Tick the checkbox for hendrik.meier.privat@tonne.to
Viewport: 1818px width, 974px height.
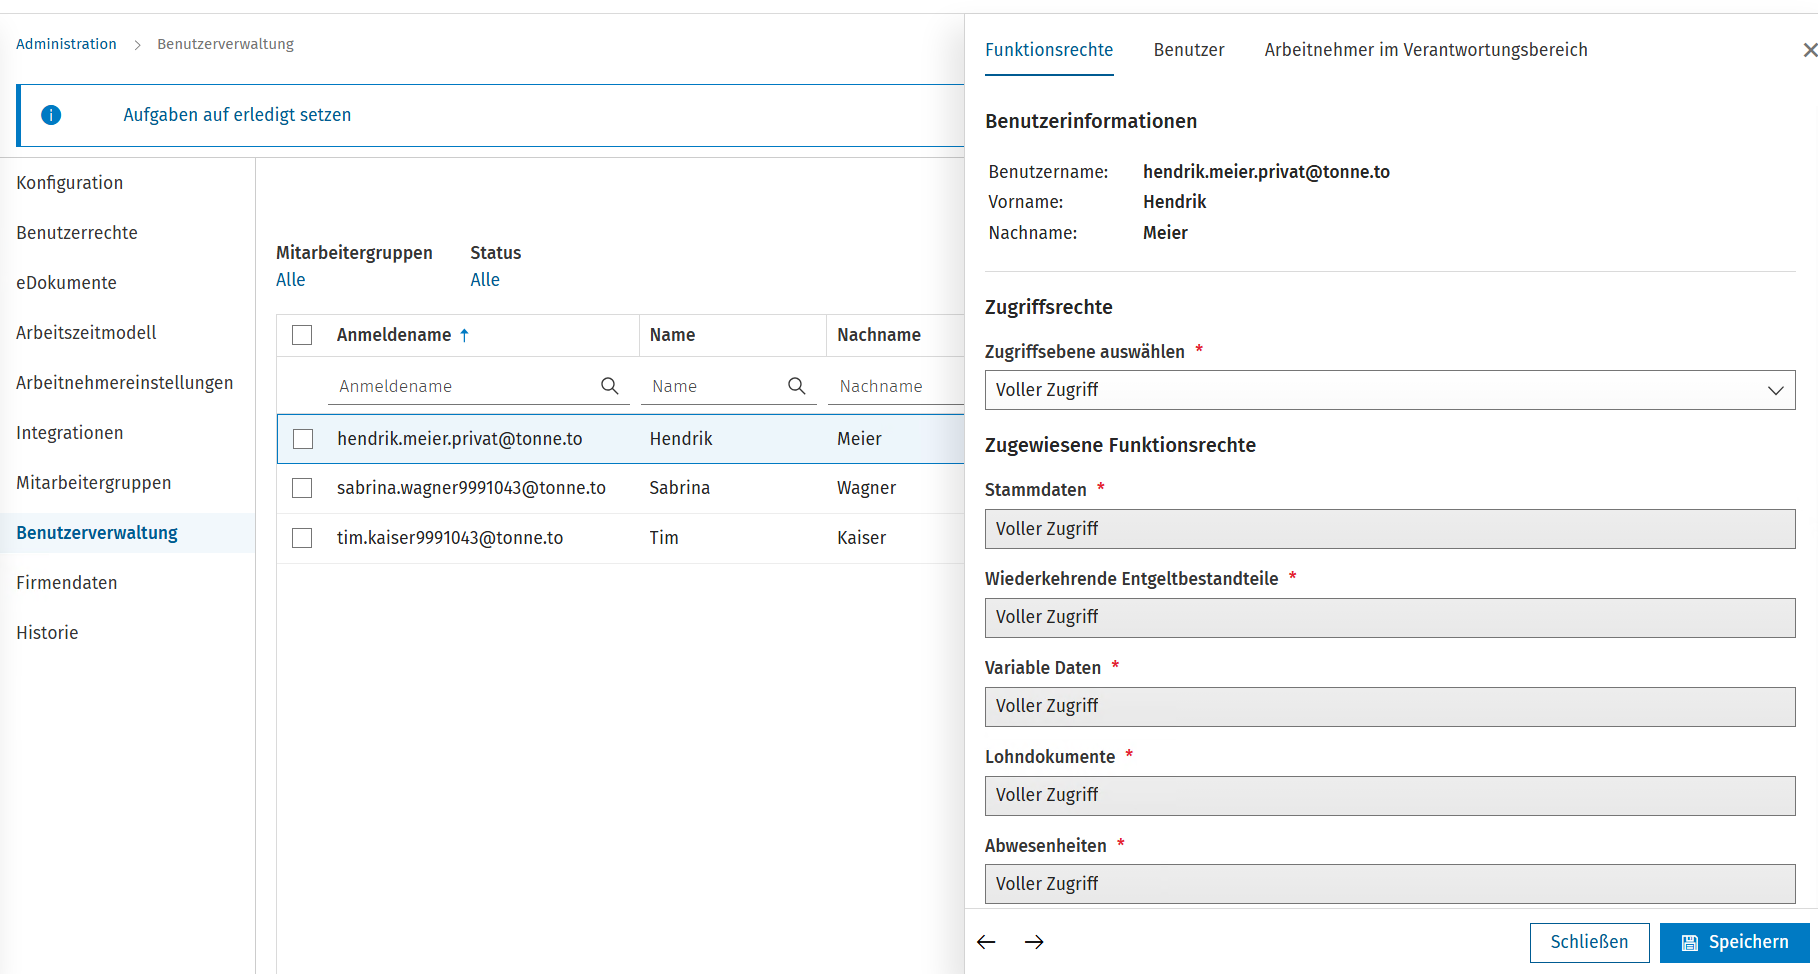(x=303, y=439)
